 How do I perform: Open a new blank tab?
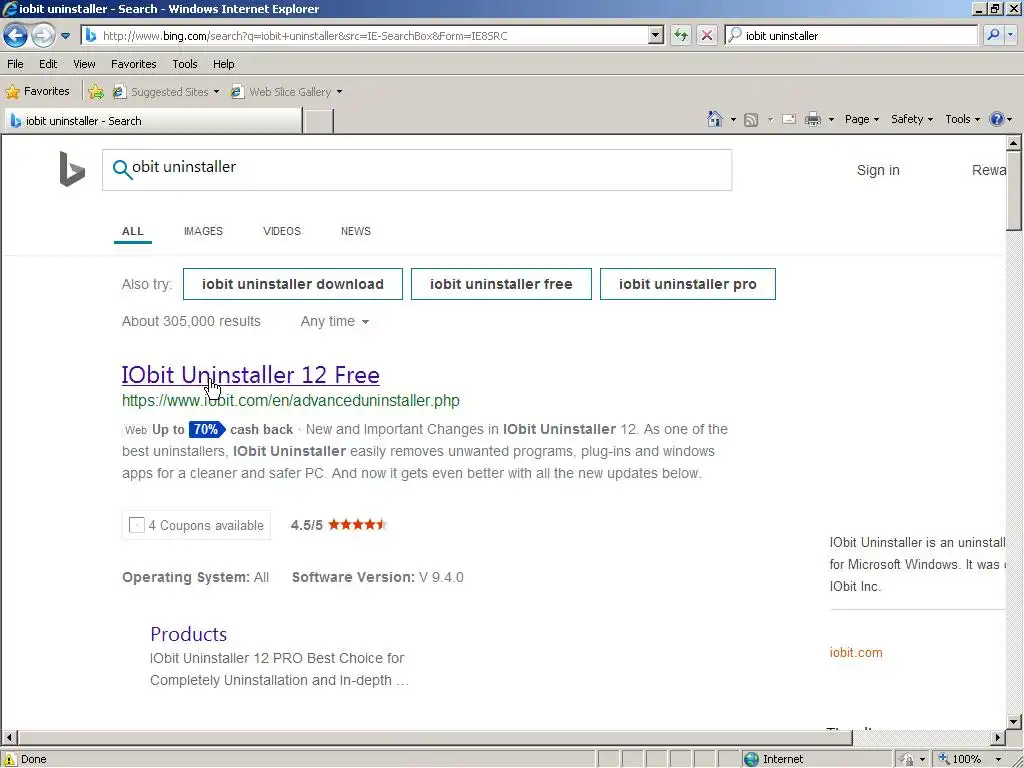319,121
